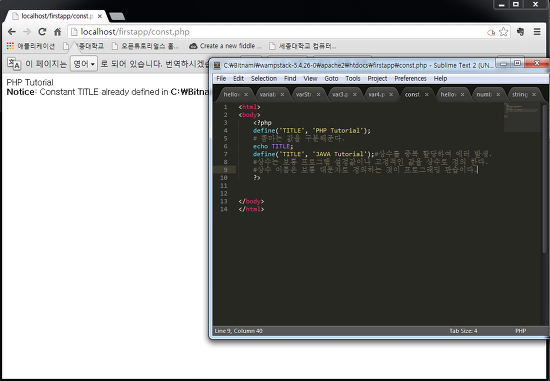550x381 pixels.
Task: Close the var3.p tab
Action: pos(355,95)
